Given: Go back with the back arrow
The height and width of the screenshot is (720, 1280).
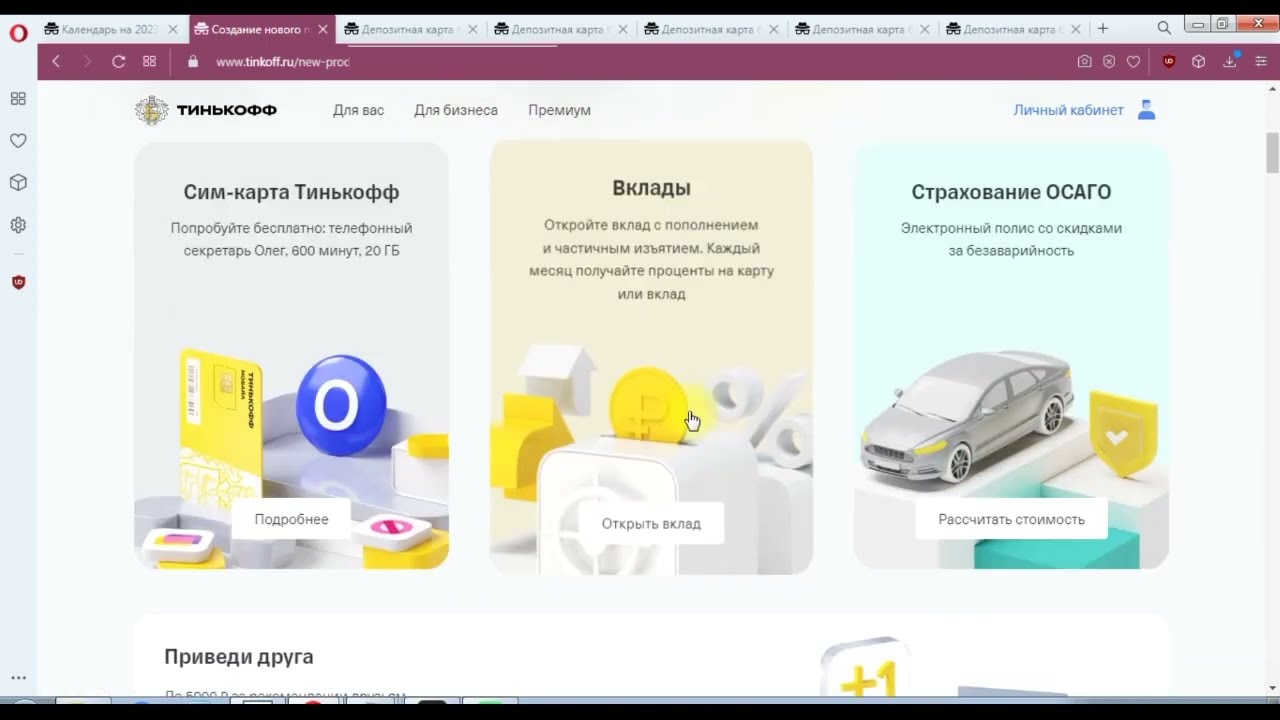Looking at the screenshot, I should pyautogui.click(x=56, y=61).
